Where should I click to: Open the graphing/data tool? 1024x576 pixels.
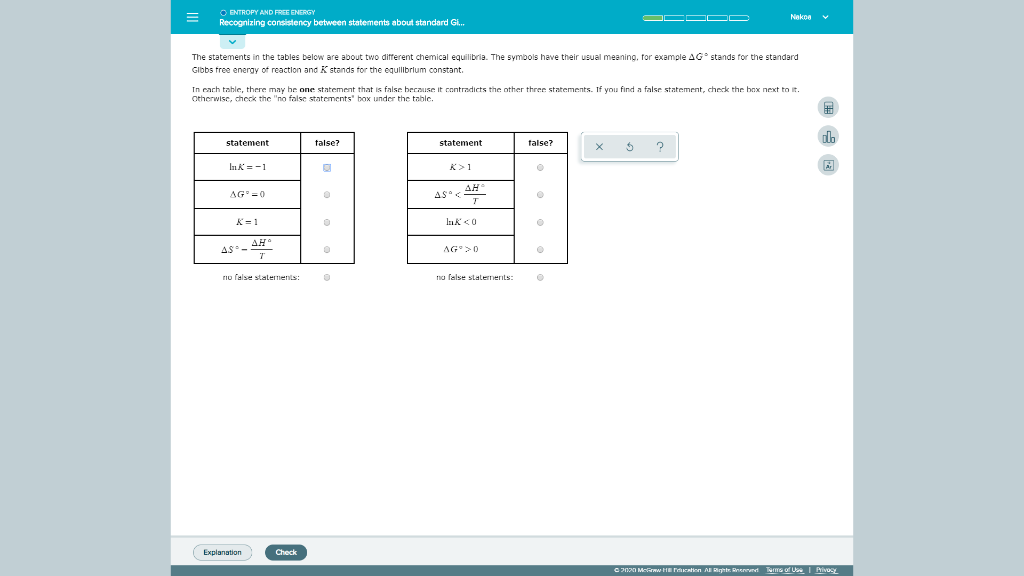[828, 135]
